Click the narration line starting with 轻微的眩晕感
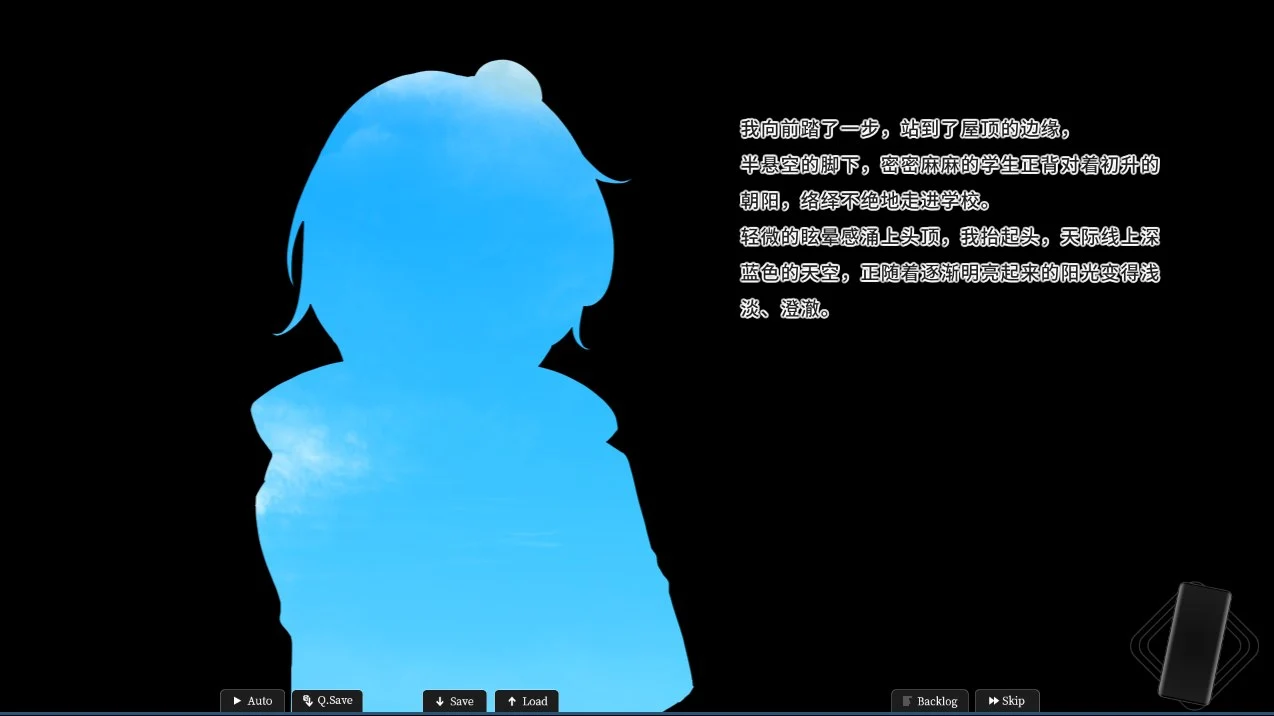Screen dimensions: 1274x716 point(949,237)
